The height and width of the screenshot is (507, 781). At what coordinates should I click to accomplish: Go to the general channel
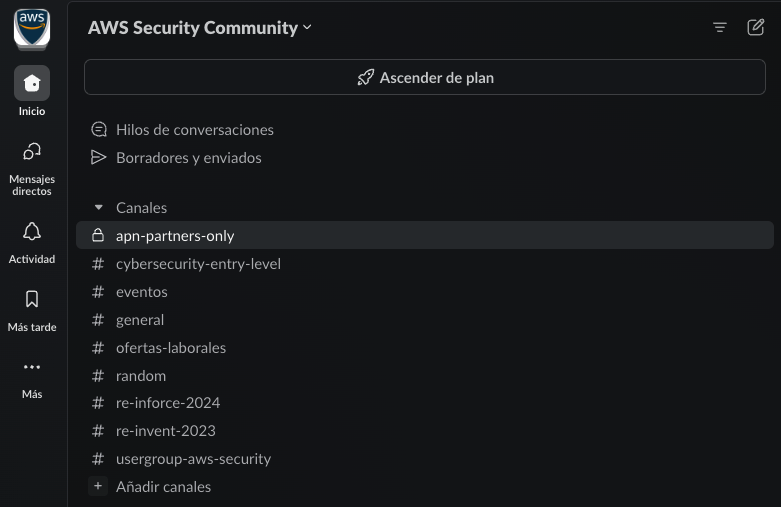140,320
